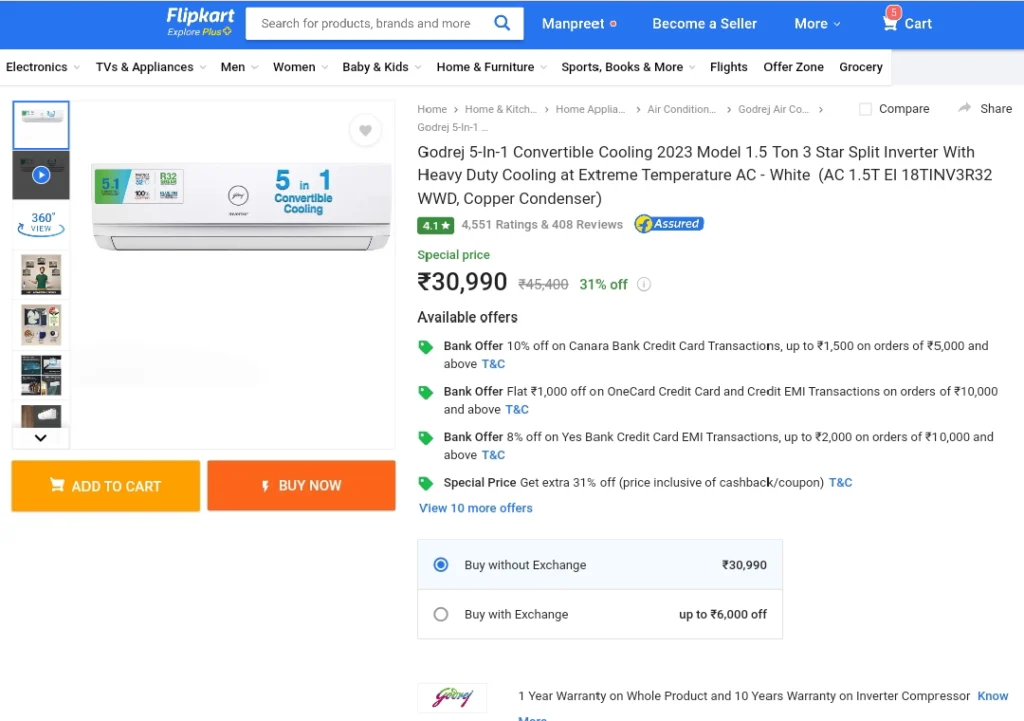Open the Manpreet account menu
Image resolution: width=1024 pixels, height=721 pixels.
click(579, 24)
